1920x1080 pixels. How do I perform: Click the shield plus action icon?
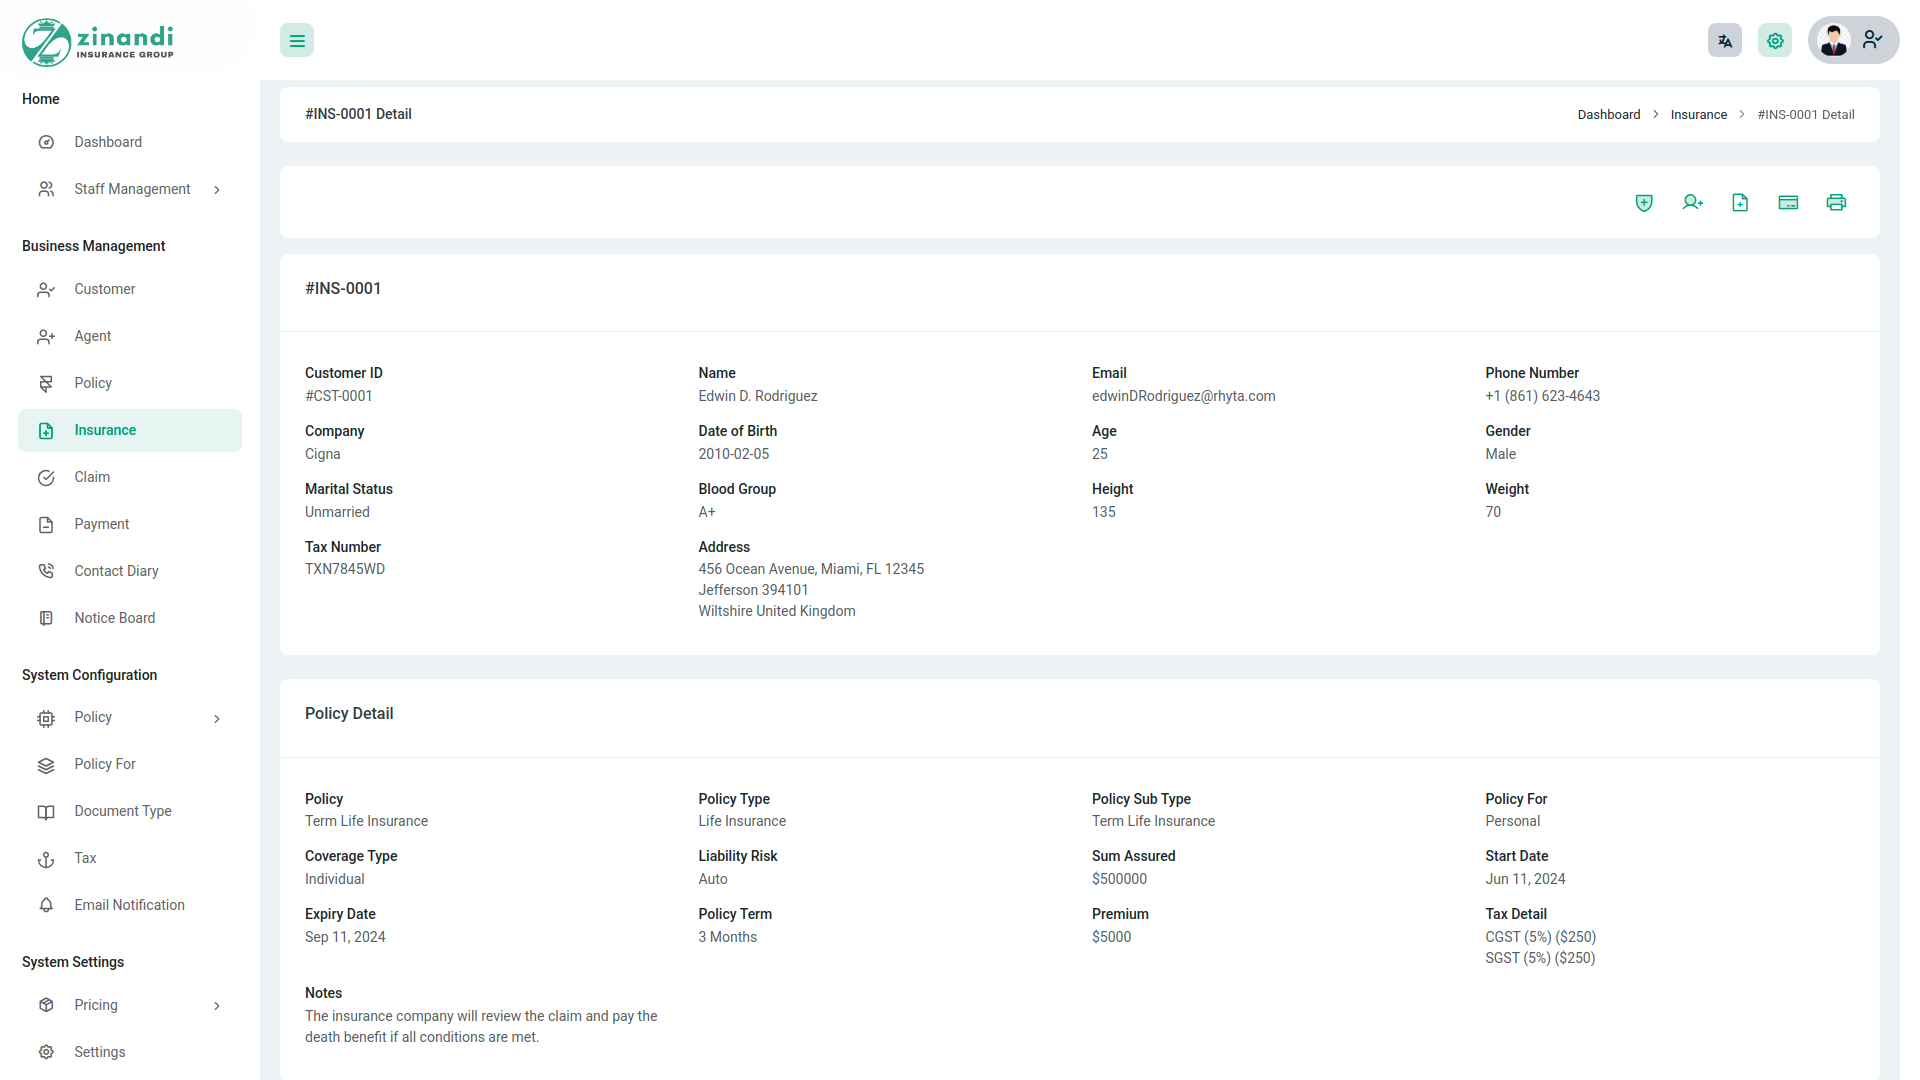point(1644,203)
